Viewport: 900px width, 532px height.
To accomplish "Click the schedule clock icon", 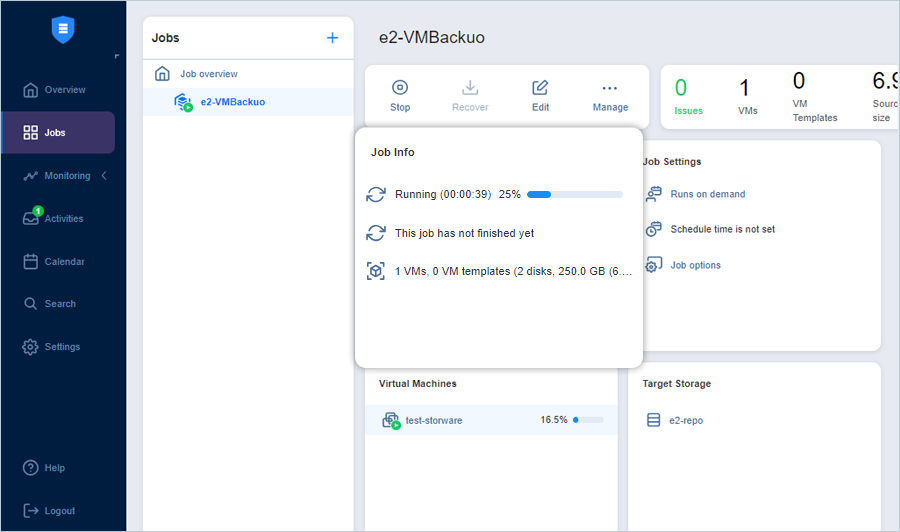I will pos(653,229).
